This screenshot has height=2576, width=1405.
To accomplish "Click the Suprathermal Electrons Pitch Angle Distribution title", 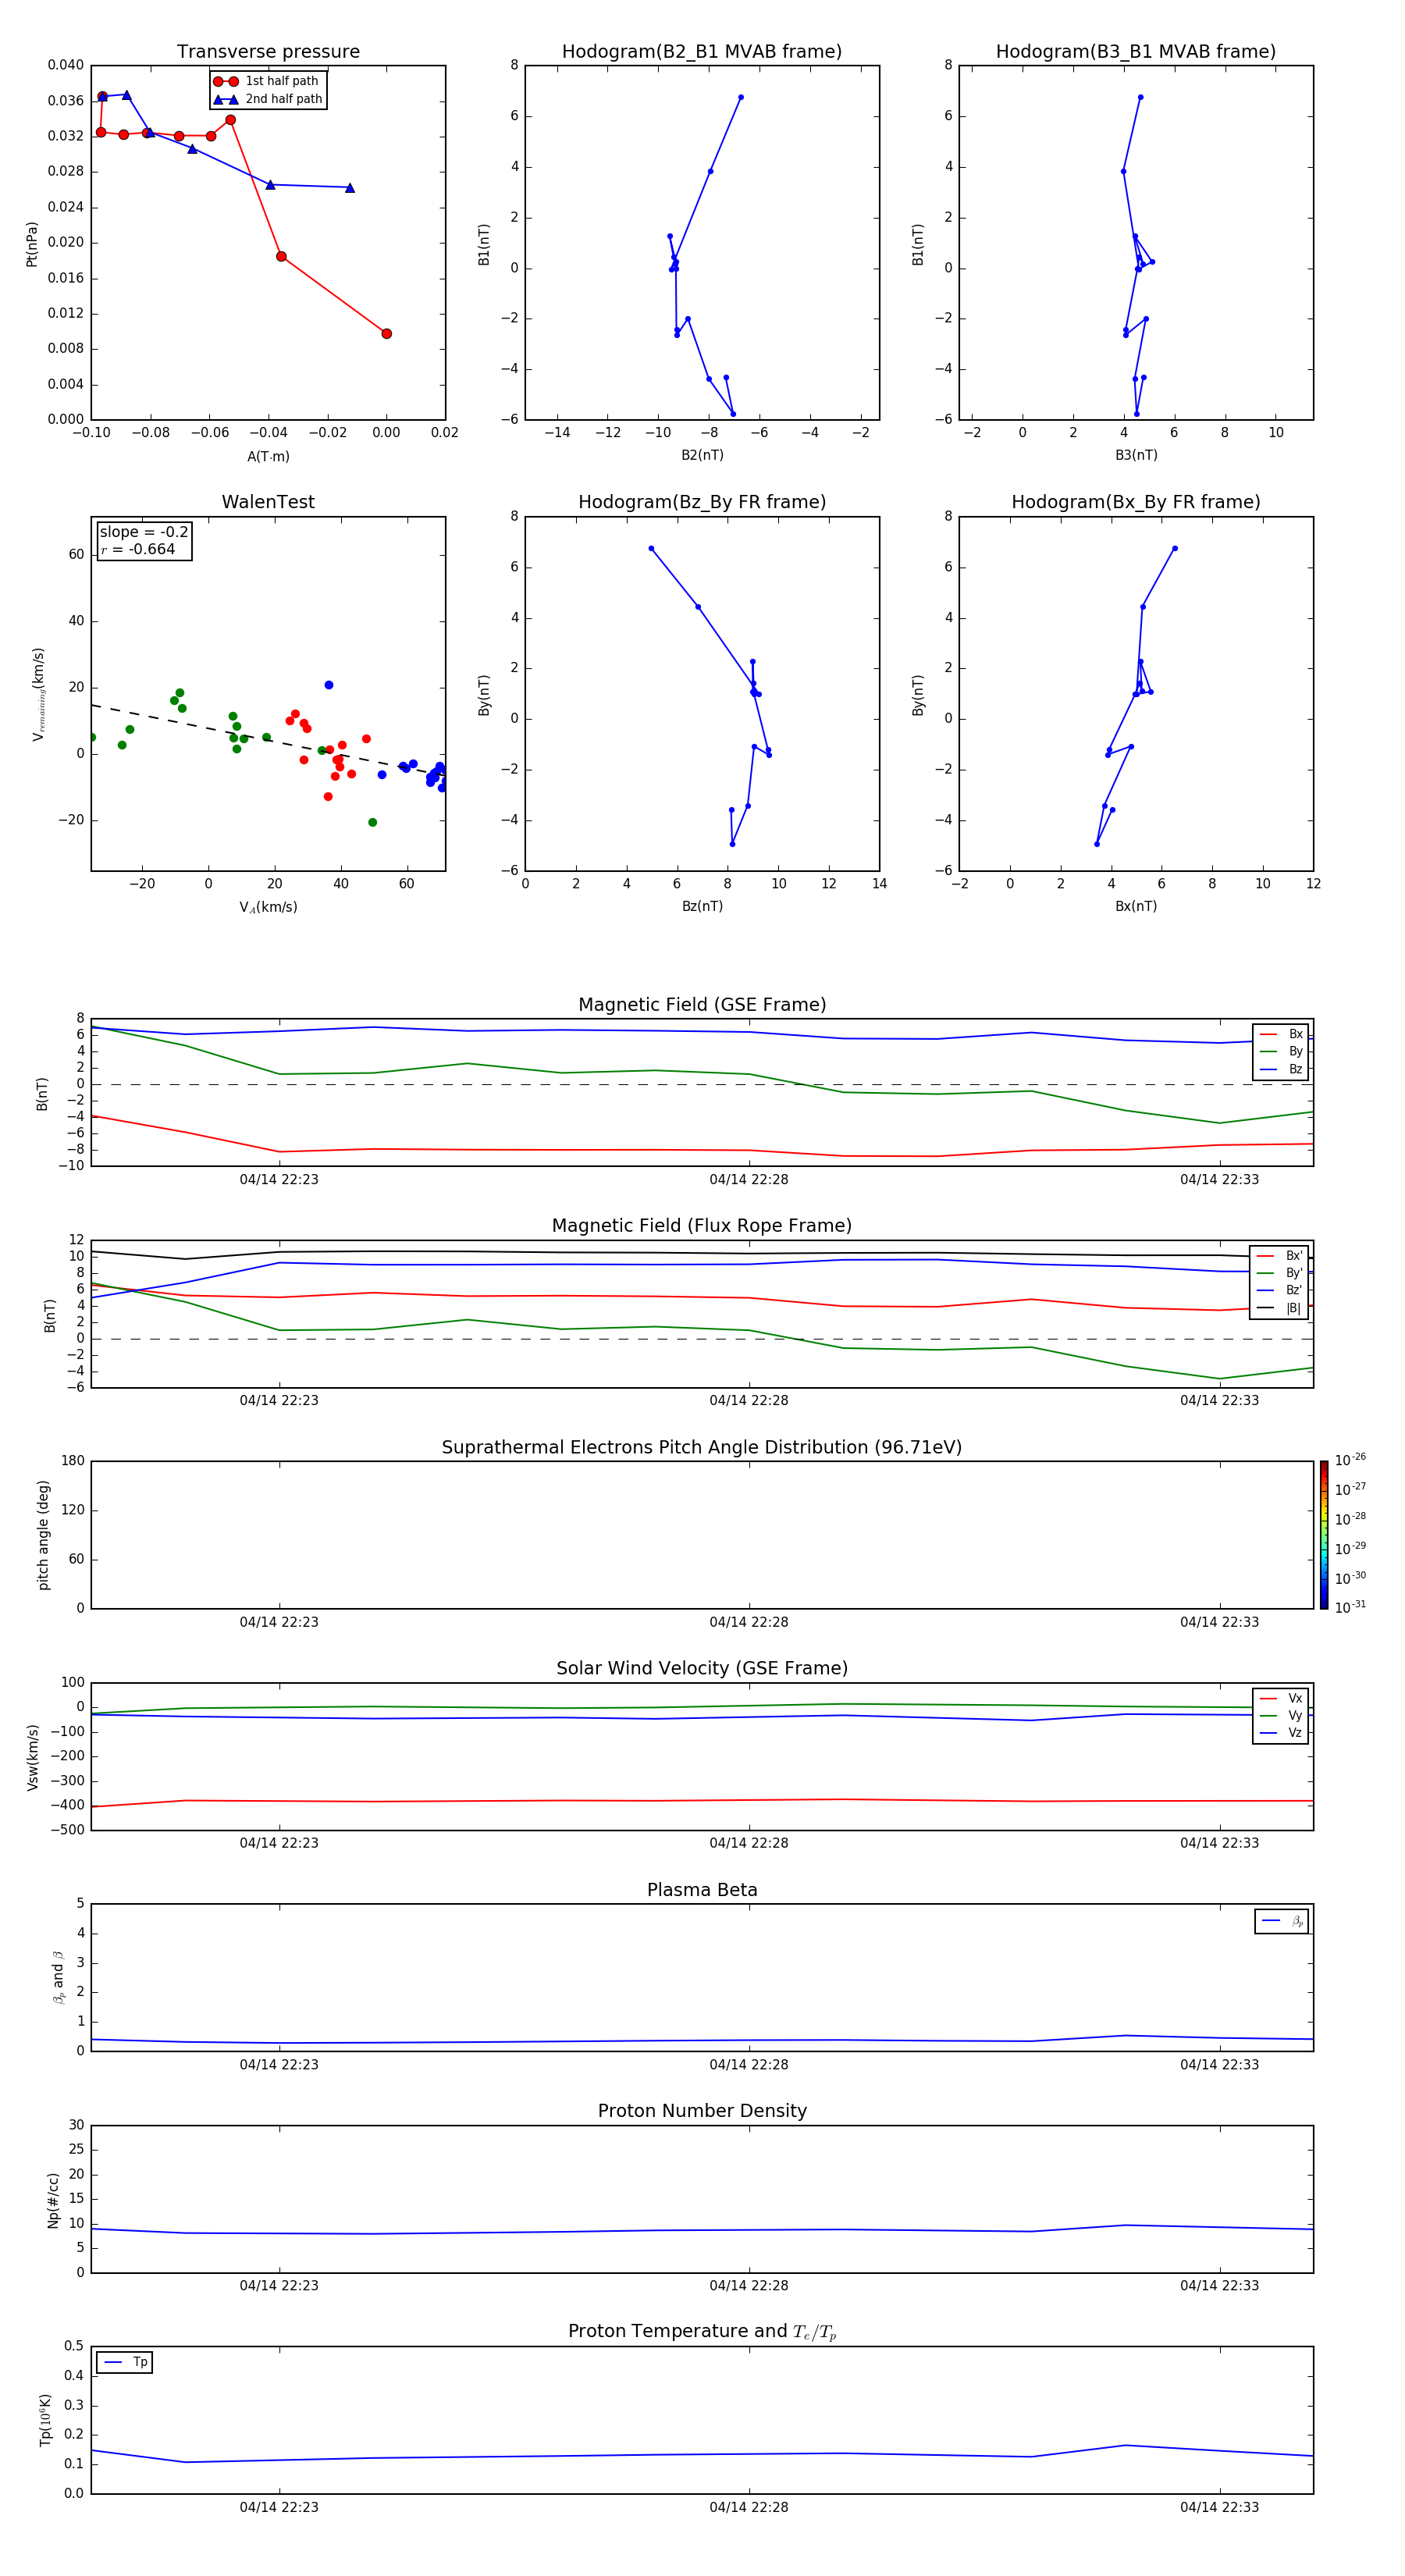I will 702,1448.
